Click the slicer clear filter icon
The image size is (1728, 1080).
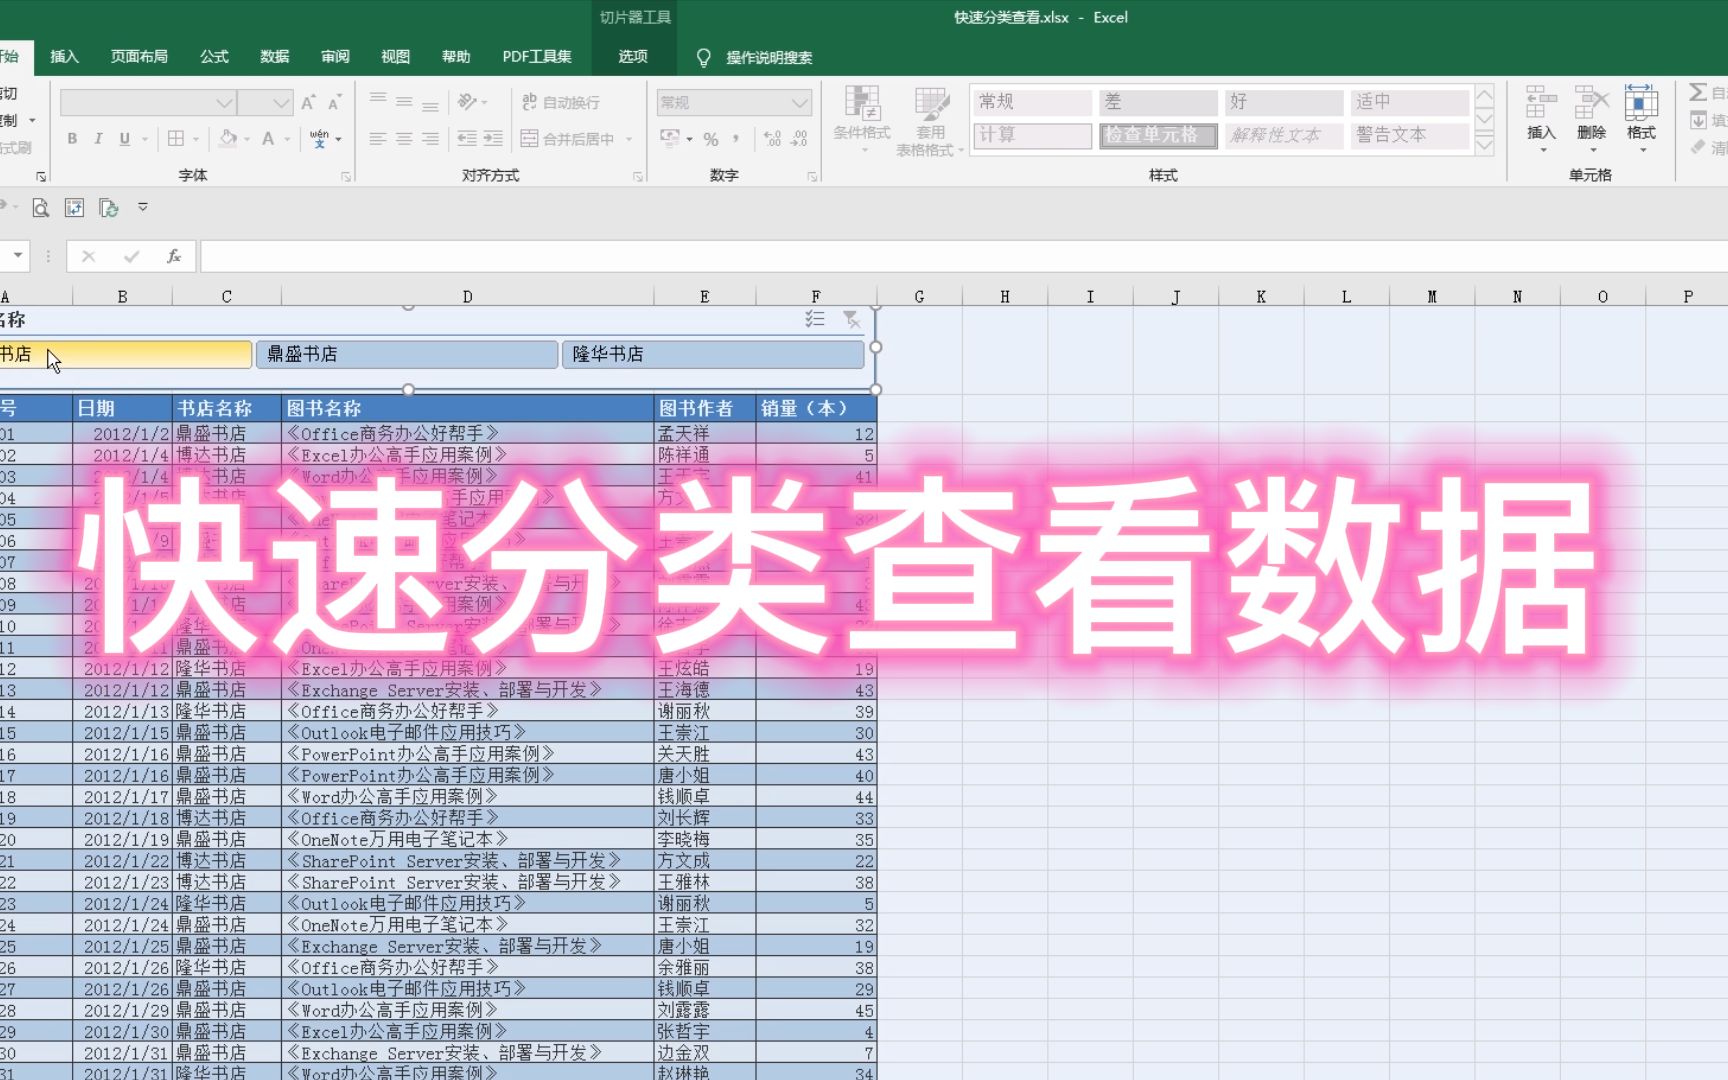[851, 319]
